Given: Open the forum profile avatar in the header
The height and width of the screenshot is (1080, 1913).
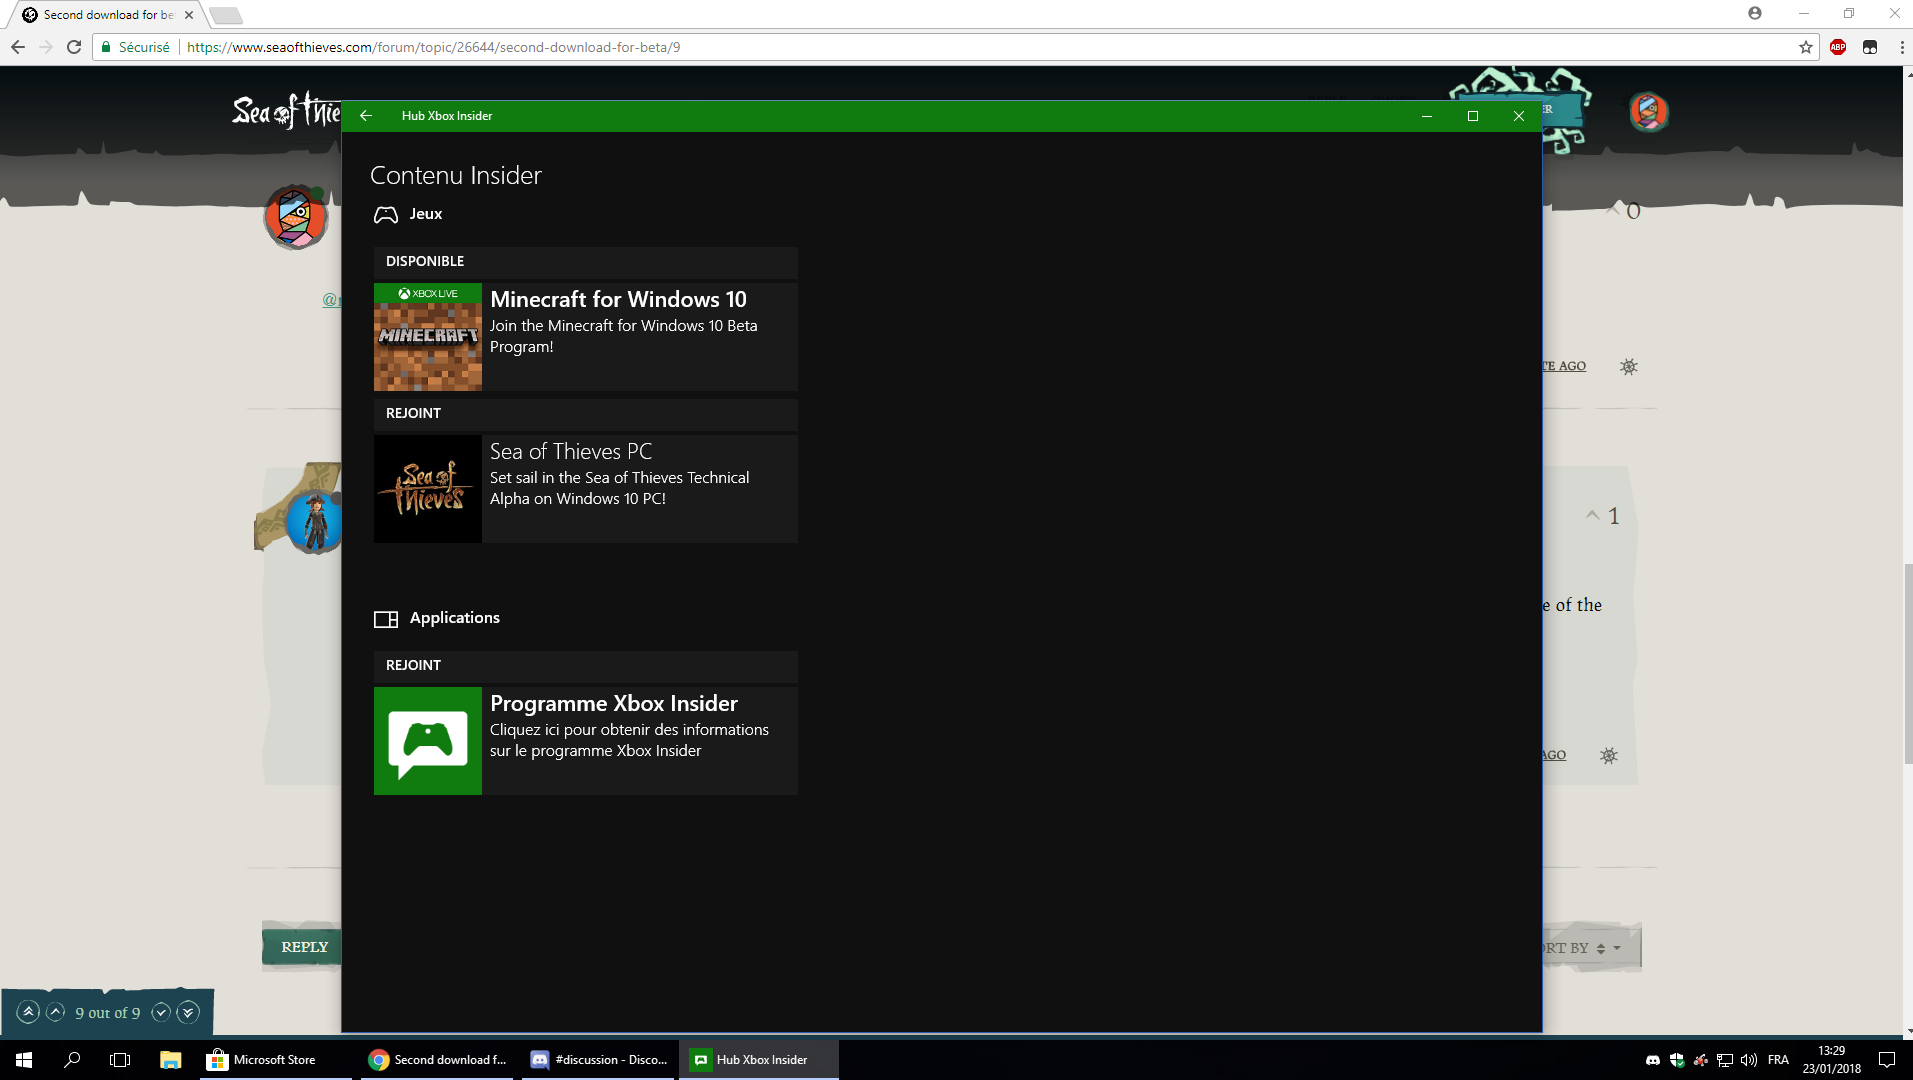Looking at the screenshot, I should pyautogui.click(x=1648, y=112).
